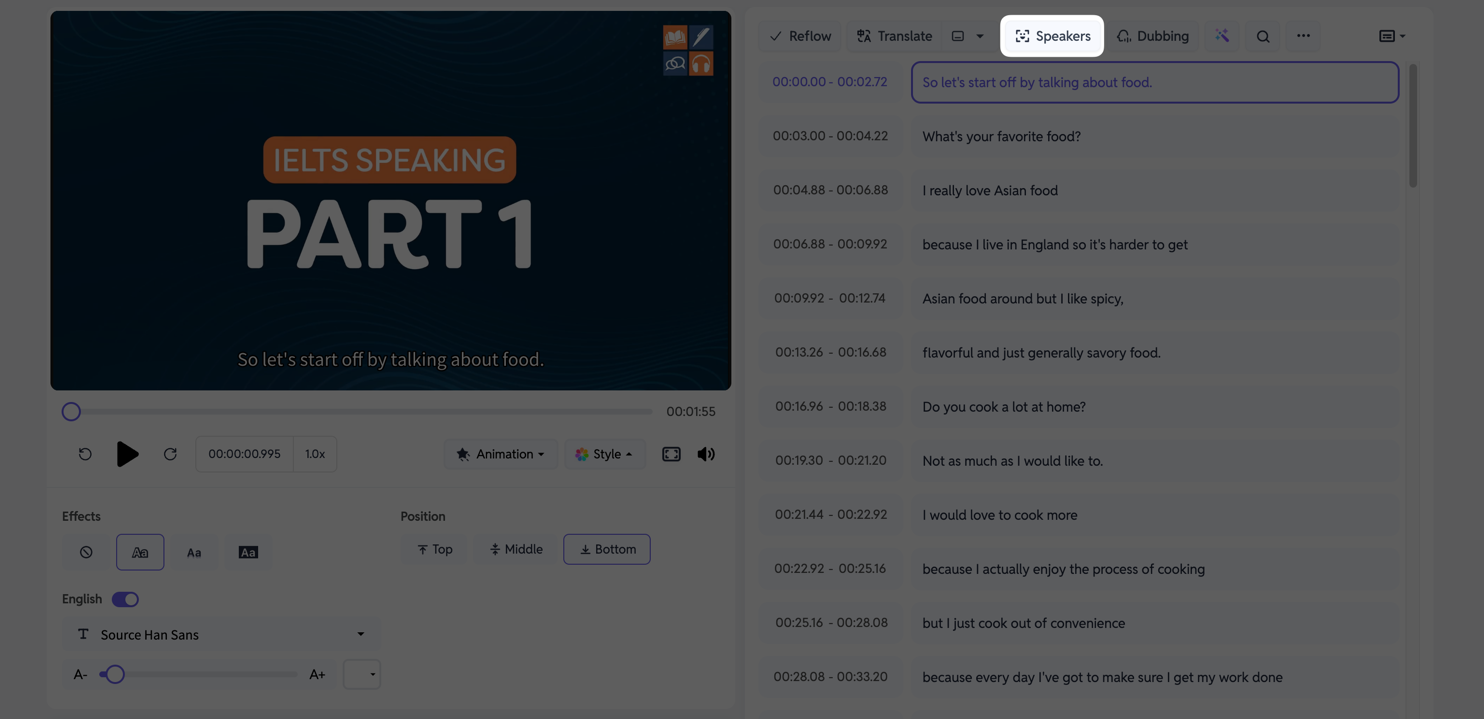
Task: Select subtitle 'because every day I've got to make sure...'
Action: pyautogui.click(x=1155, y=676)
